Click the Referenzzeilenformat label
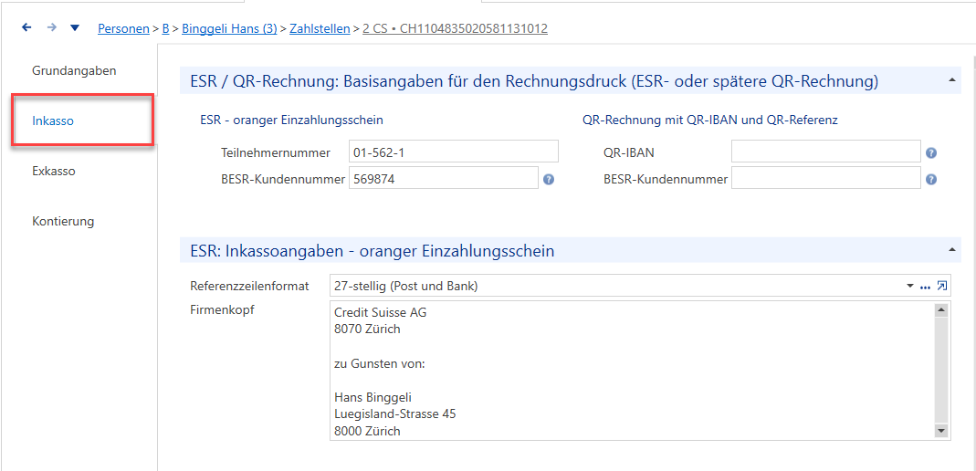Image resolution: width=976 pixels, height=471 pixels. (250, 286)
